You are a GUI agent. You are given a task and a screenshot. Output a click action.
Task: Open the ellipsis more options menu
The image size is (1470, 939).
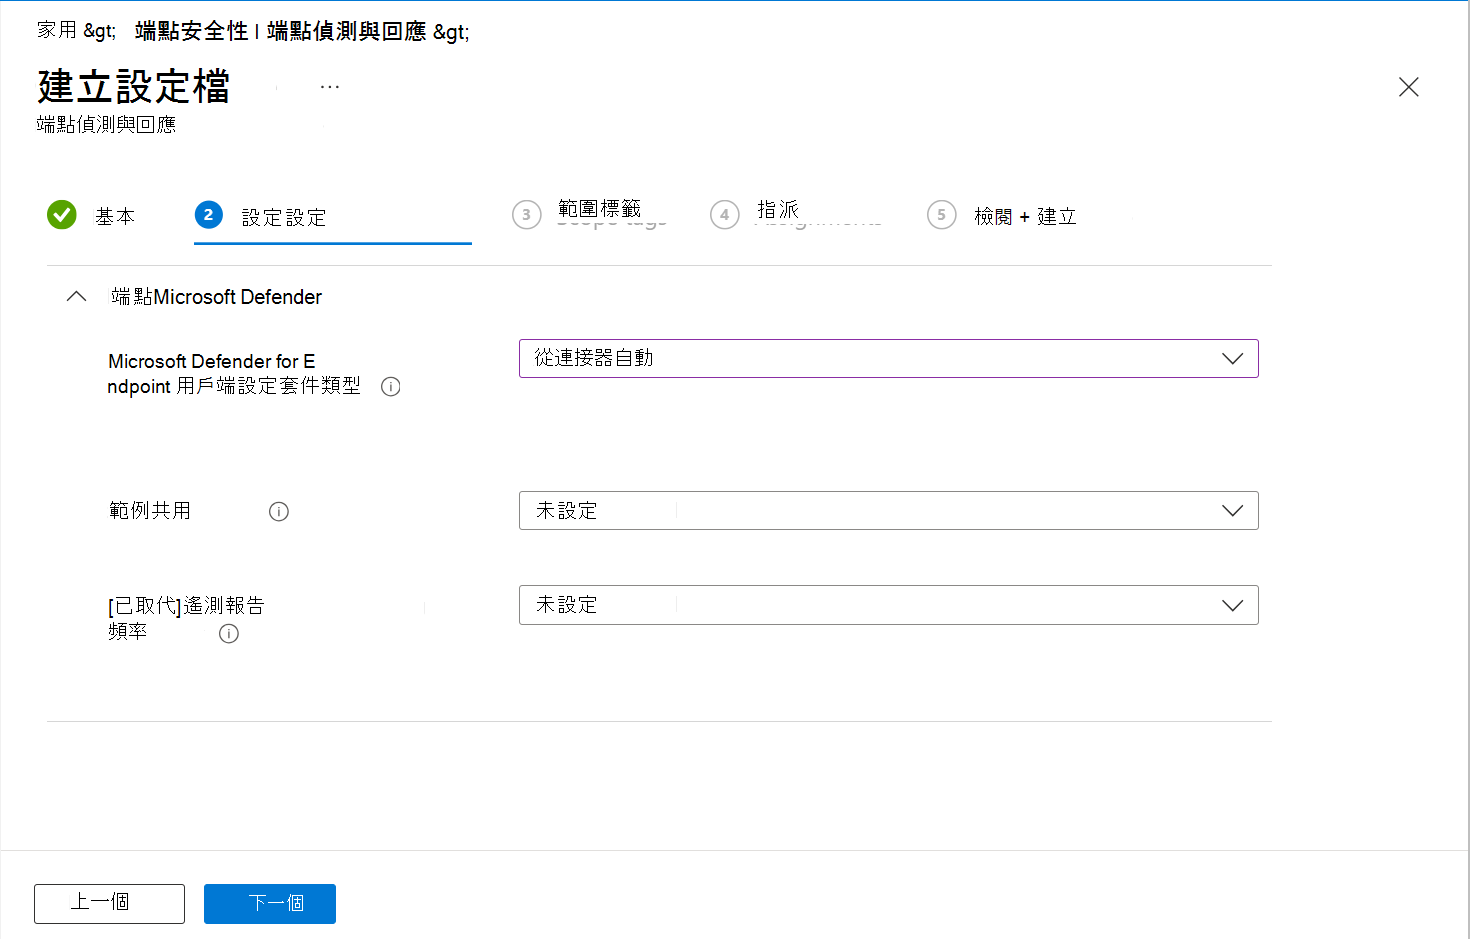pos(330,87)
